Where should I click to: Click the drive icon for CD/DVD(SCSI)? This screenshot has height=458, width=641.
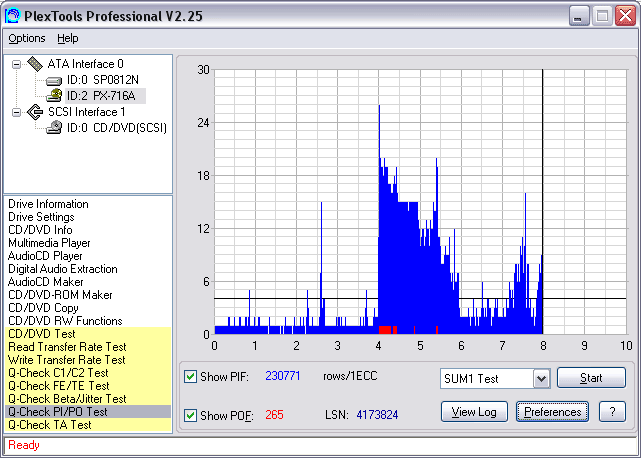[x=54, y=128]
